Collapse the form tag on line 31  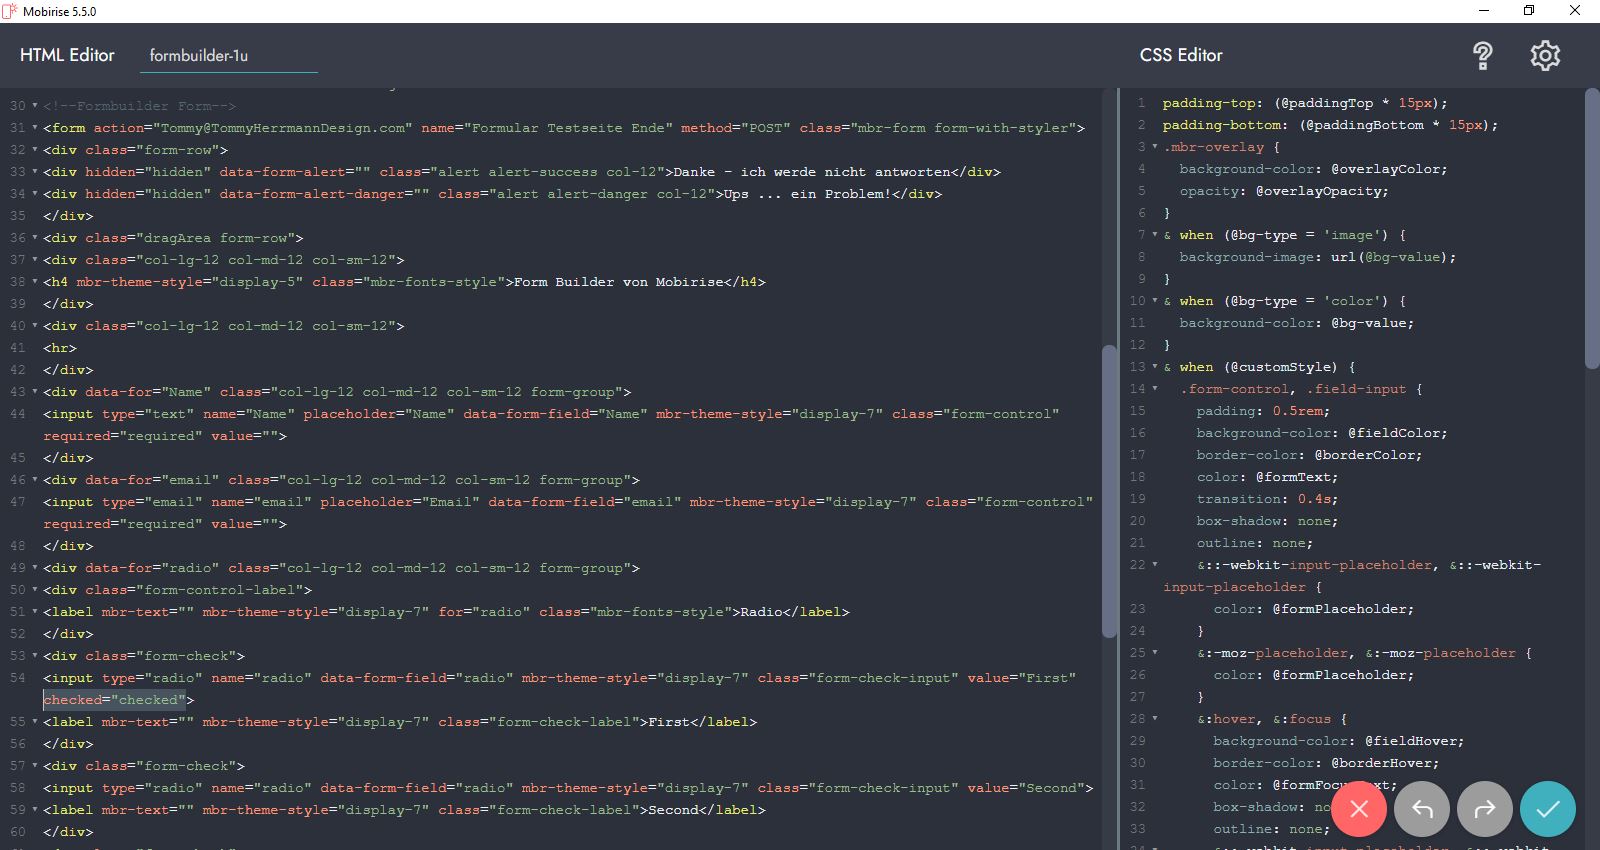35,128
